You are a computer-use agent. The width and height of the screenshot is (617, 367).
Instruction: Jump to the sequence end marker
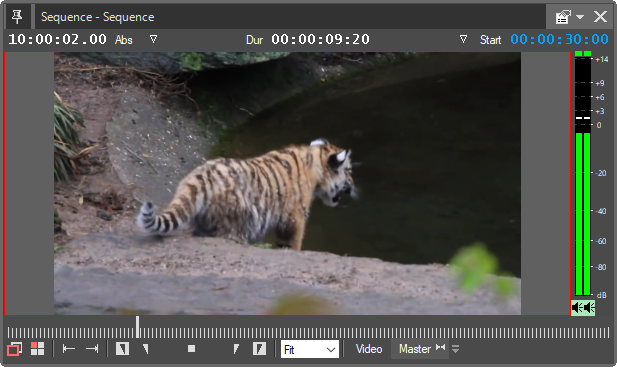92,349
